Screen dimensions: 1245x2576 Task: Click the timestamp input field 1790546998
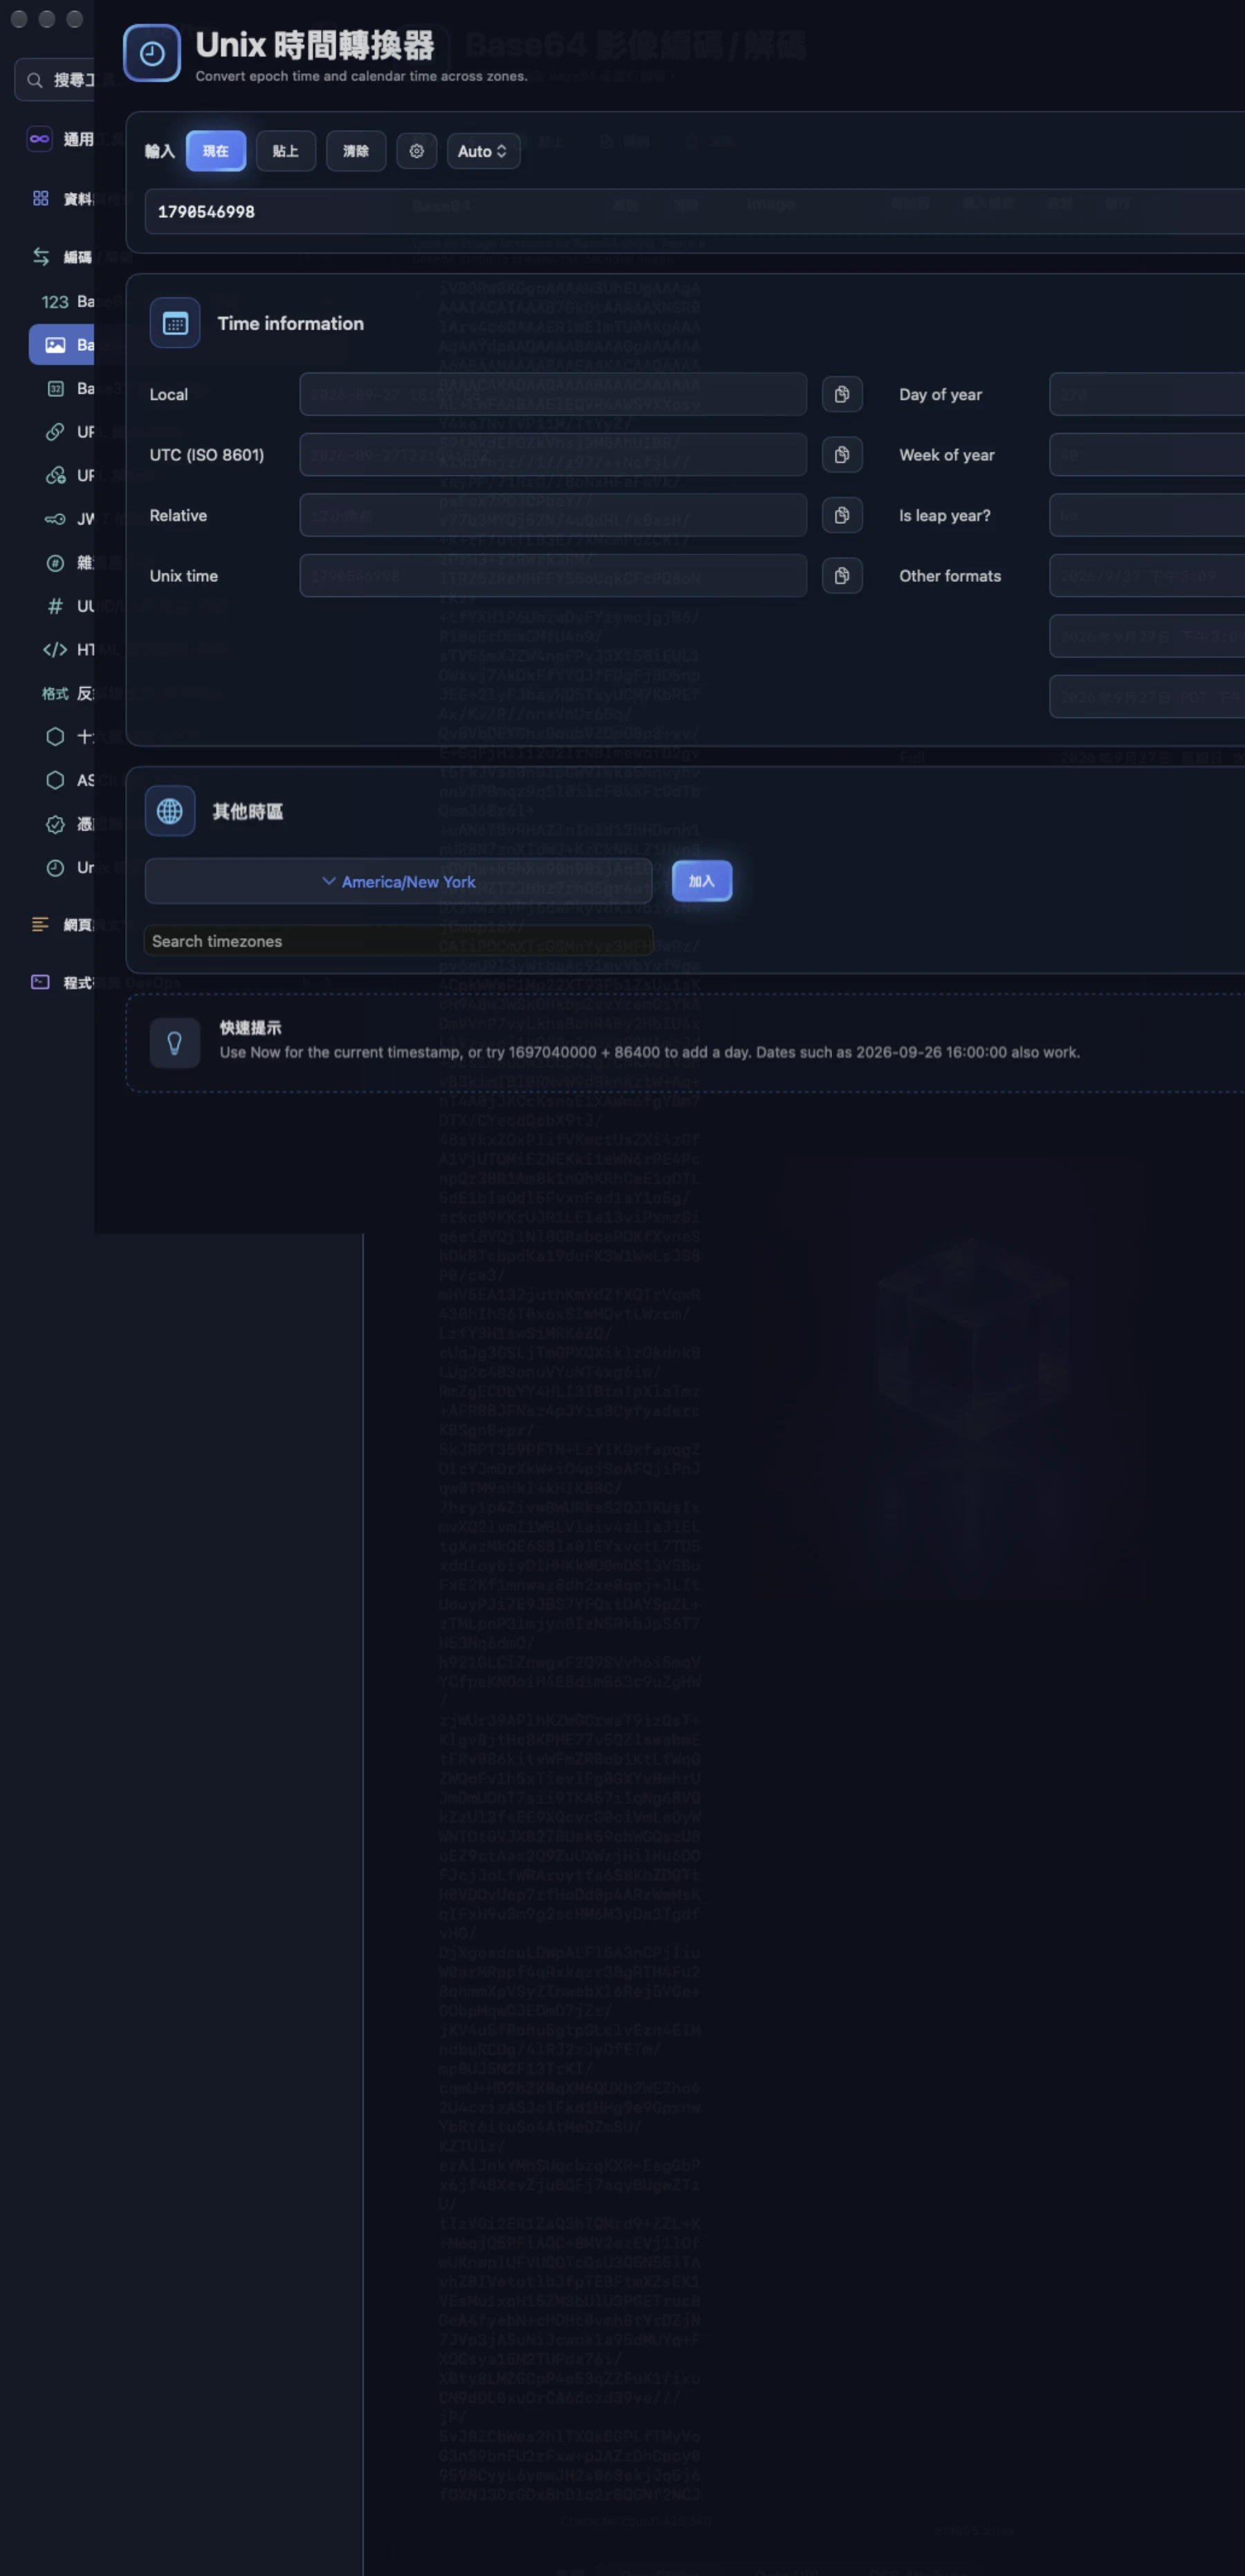coord(695,212)
